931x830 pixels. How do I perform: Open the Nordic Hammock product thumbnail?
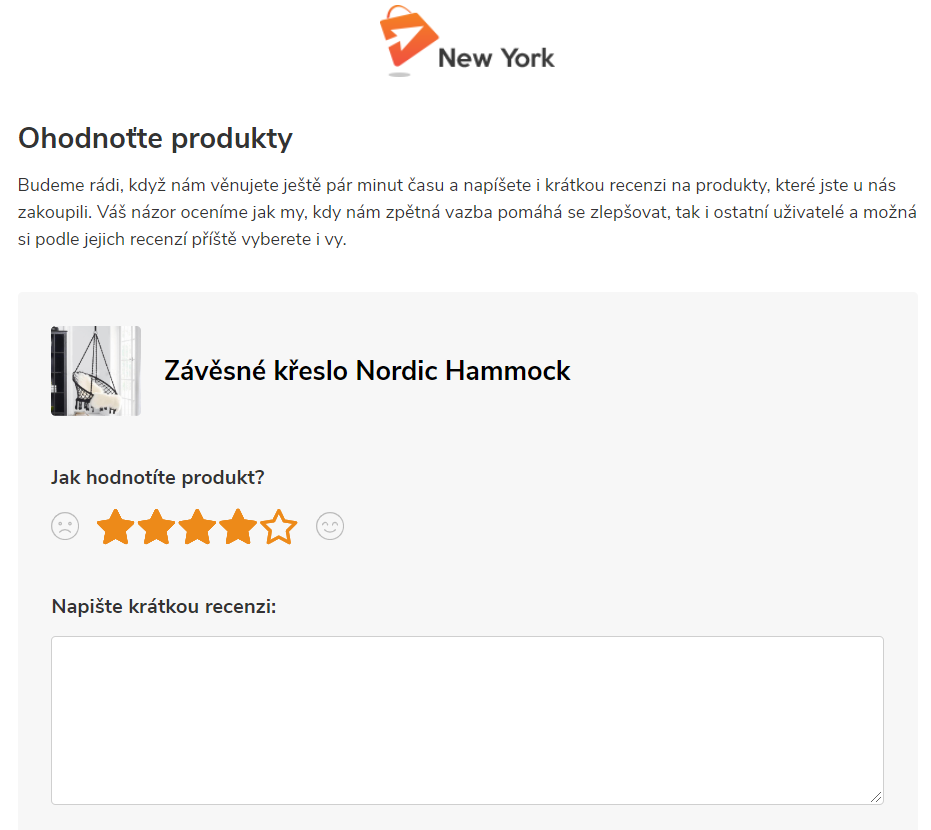click(x=96, y=370)
